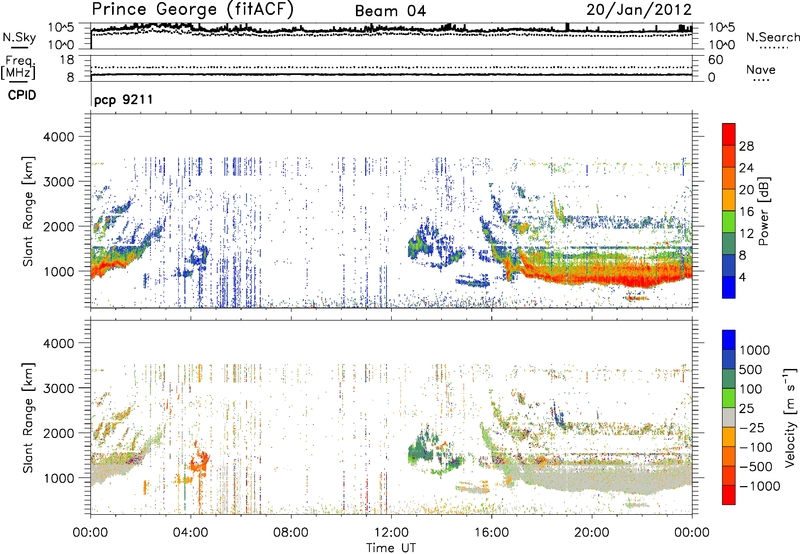
Task: Click the '18' frequency axis value
Action: (67, 60)
